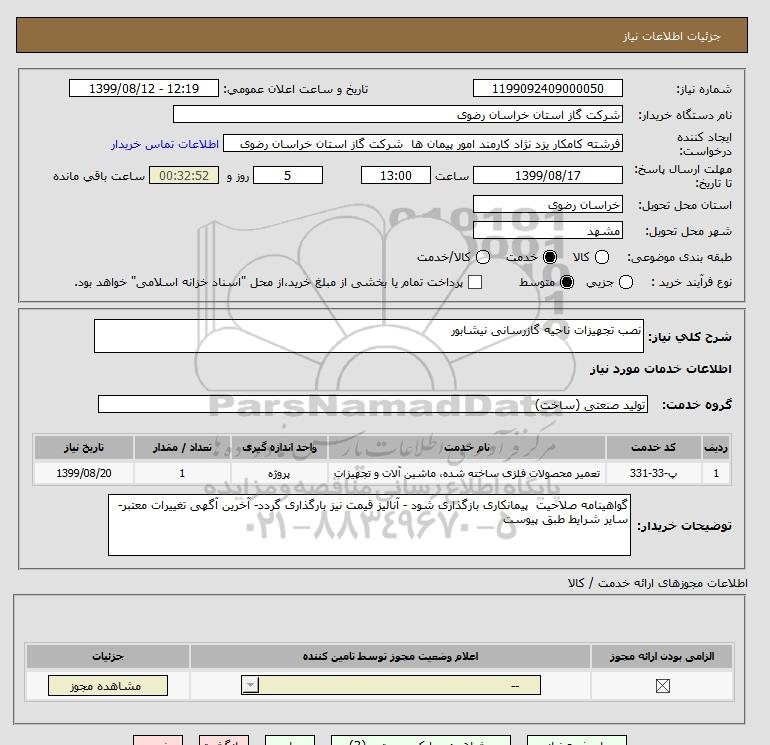
Task: Click the جزئیات column header
Action: (108, 656)
